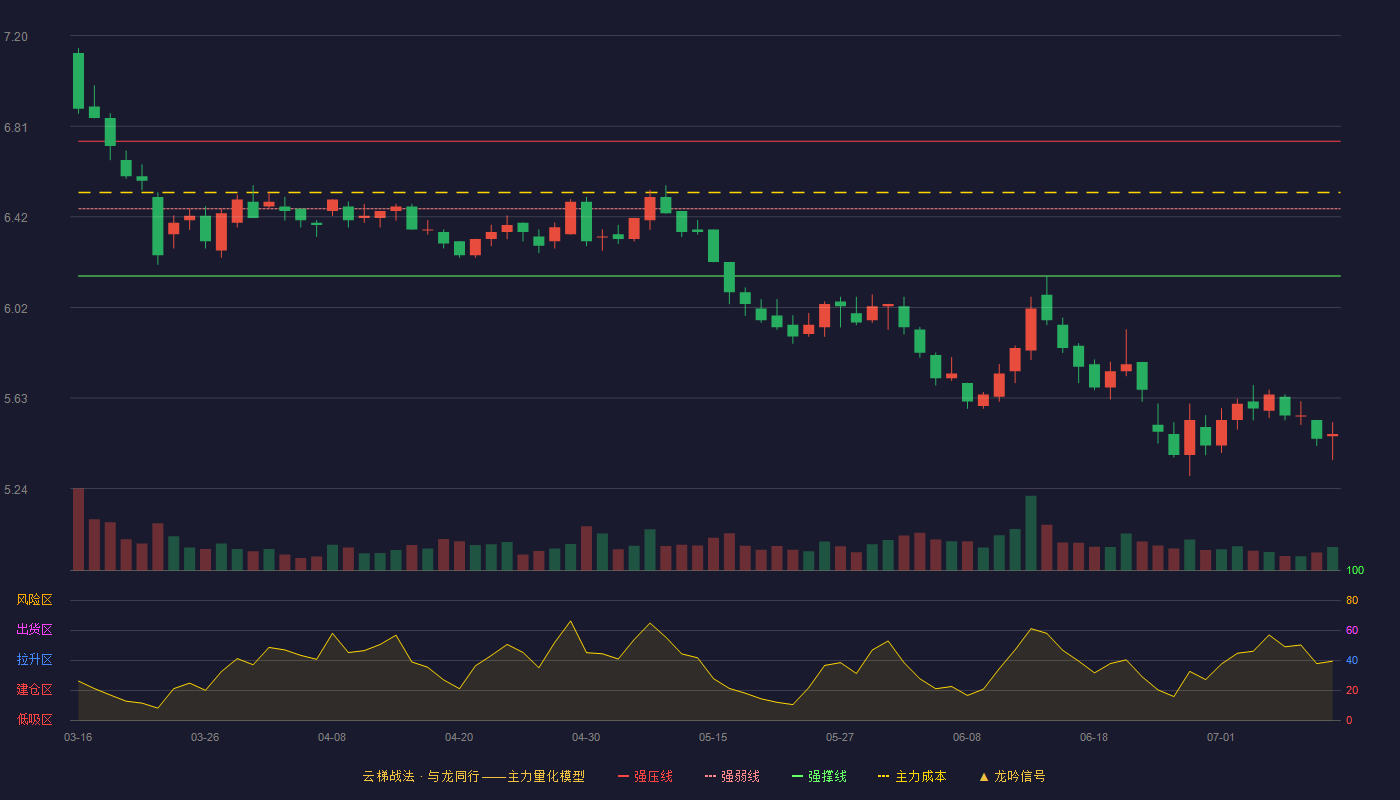The image size is (1400, 800).
Task: Toggle the 强压线 legend item
Action: pos(645,776)
